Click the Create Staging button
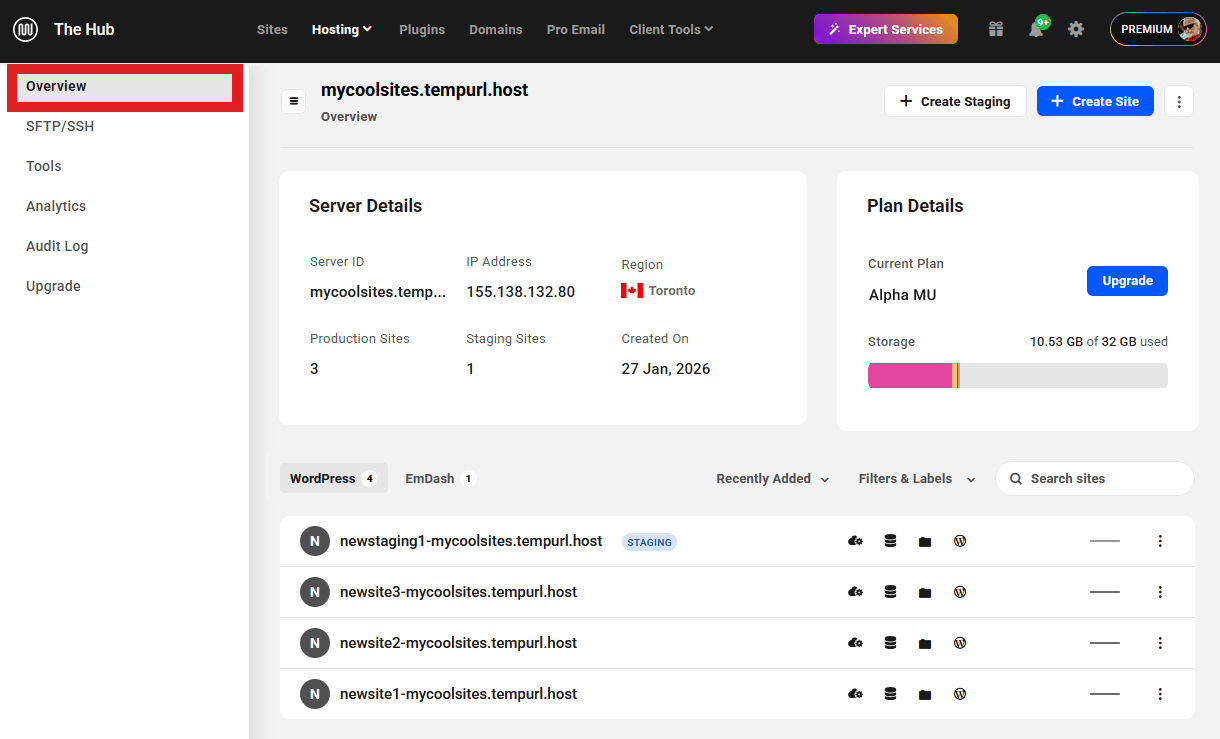The width and height of the screenshot is (1220, 739). tap(955, 101)
